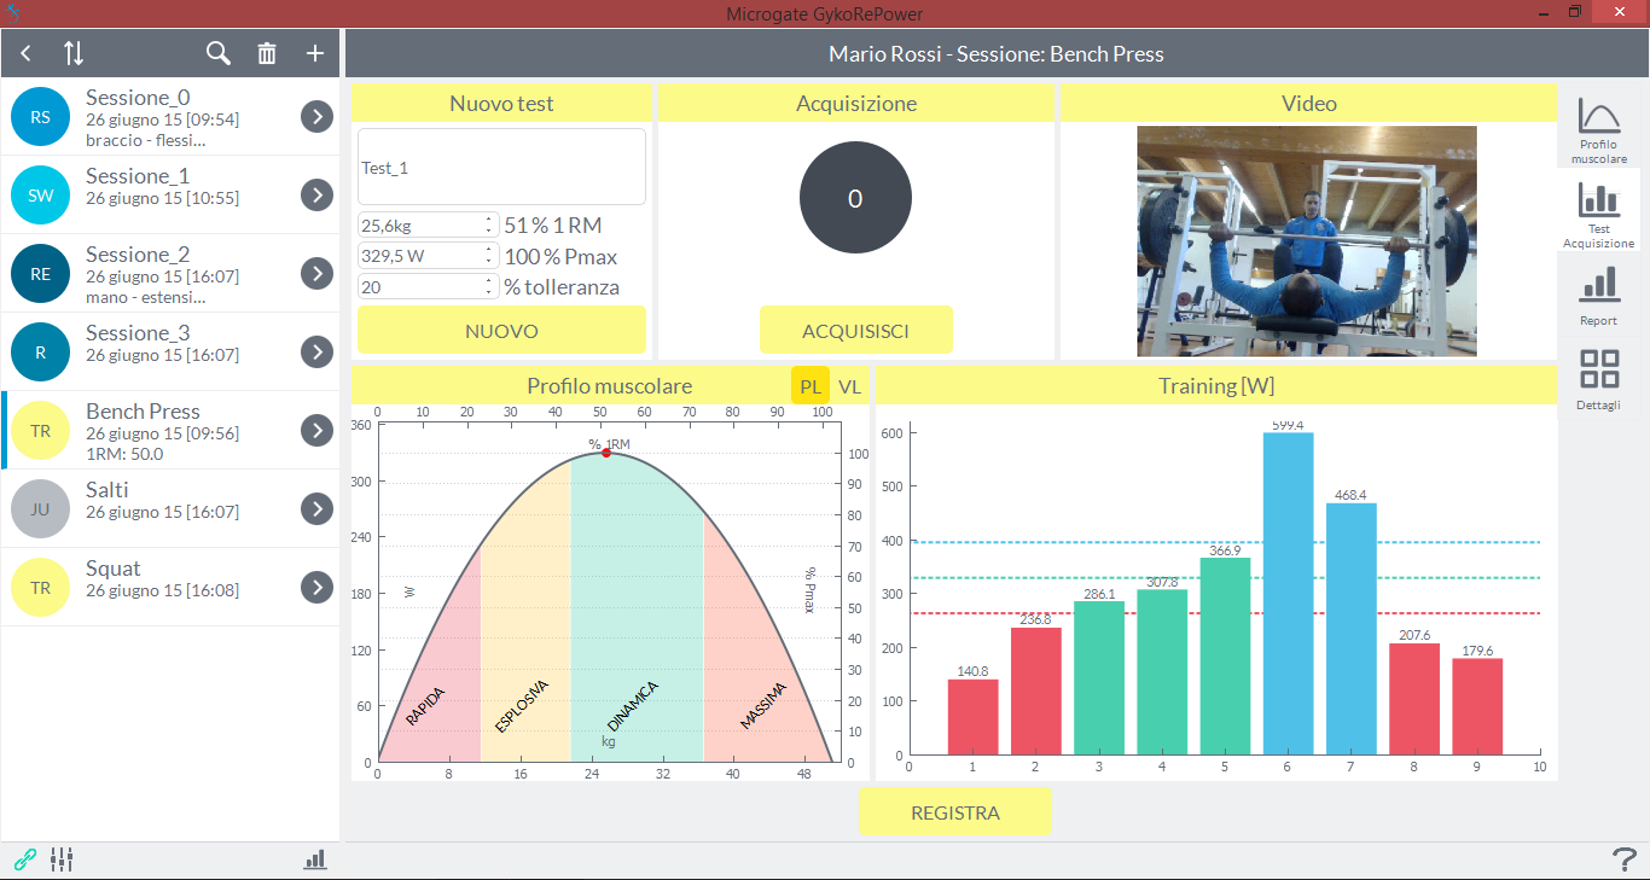The height and width of the screenshot is (880, 1650).
Task: Click the Test_1 name input field
Action: [x=501, y=167]
